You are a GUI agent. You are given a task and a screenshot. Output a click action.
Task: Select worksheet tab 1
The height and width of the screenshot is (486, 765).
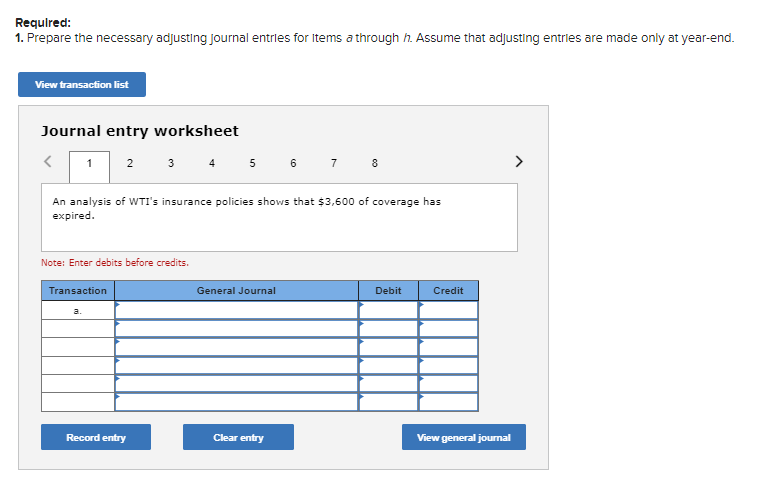[89, 166]
